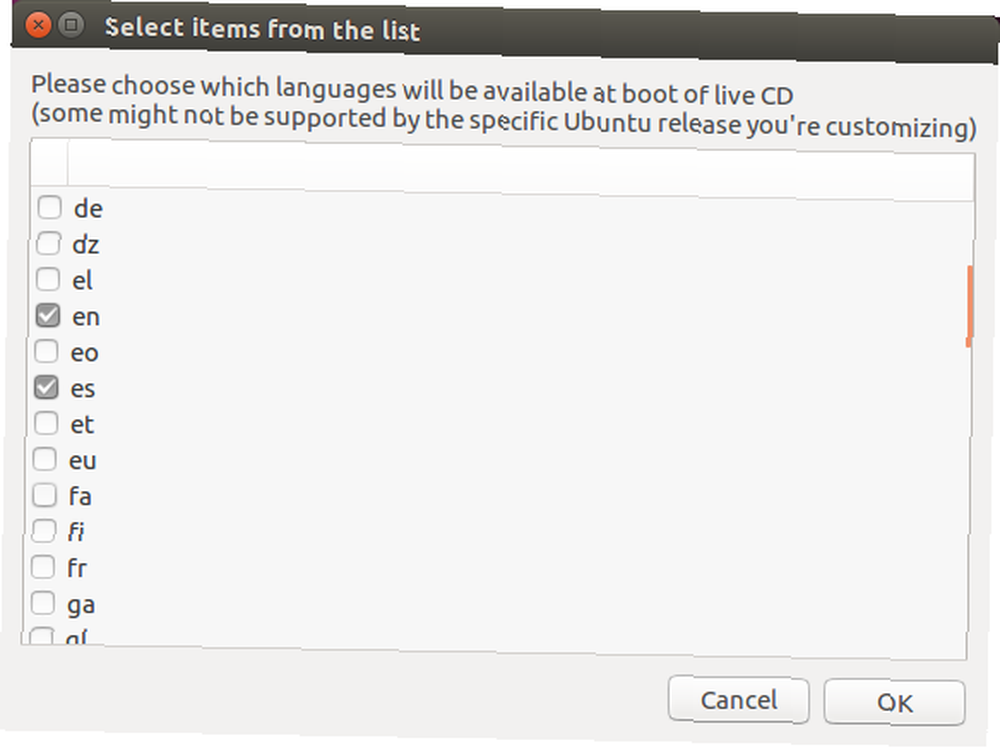The width and height of the screenshot is (1000, 750).
Task: Select the 'et' language checkbox
Action: [45, 423]
